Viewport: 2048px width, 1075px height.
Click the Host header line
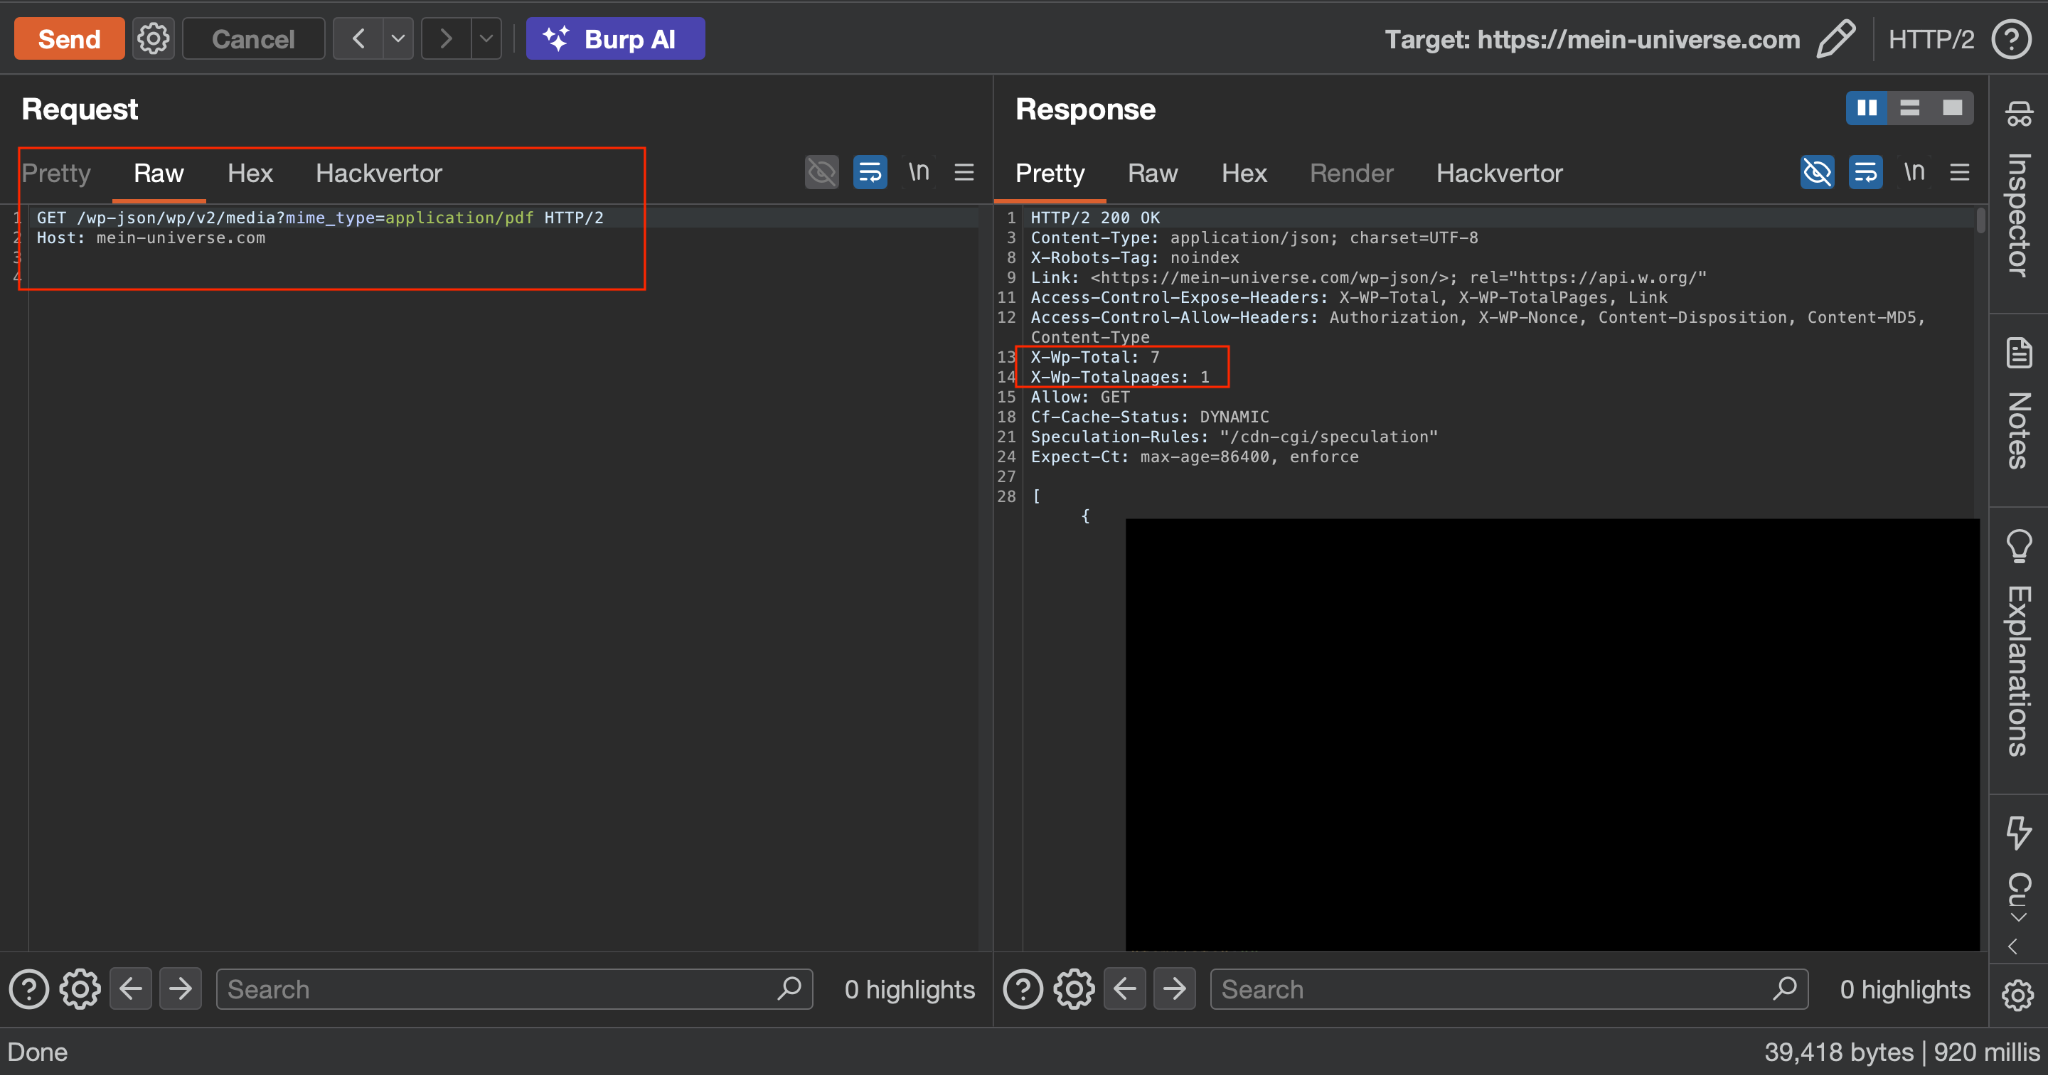pos(151,238)
